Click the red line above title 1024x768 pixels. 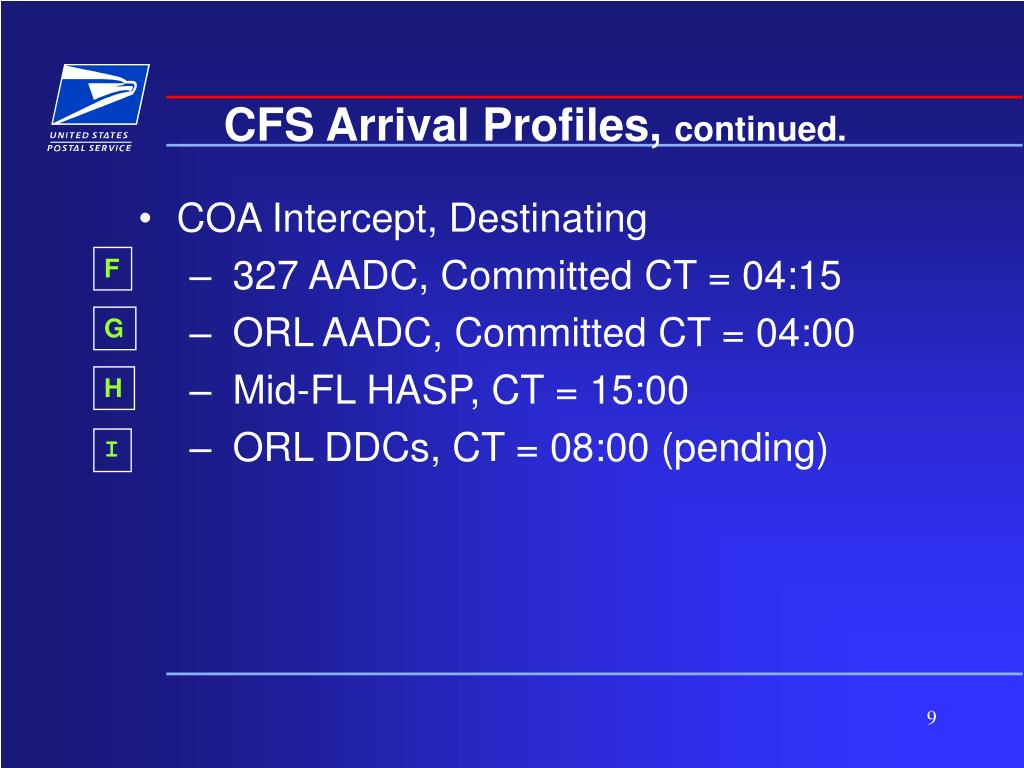[594, 97]
